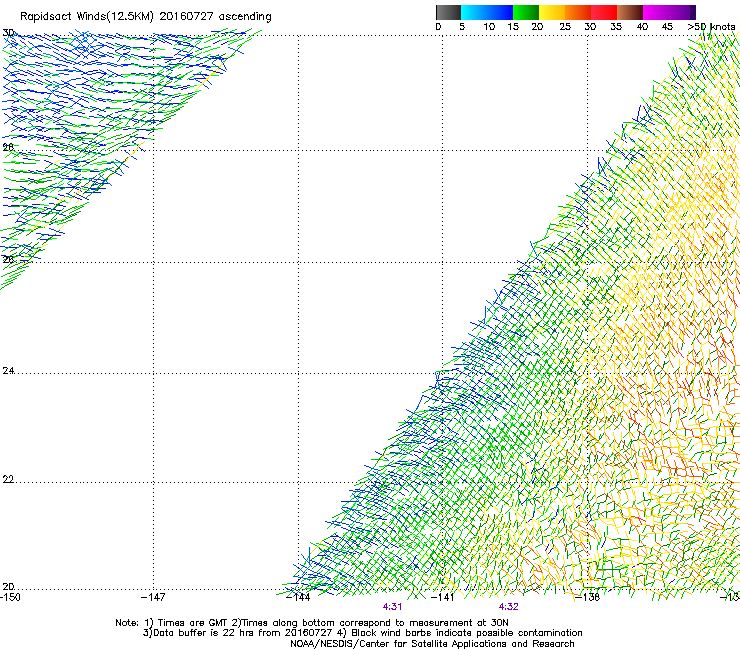
Task: Click longitude label -141
Action: (443, 597)
